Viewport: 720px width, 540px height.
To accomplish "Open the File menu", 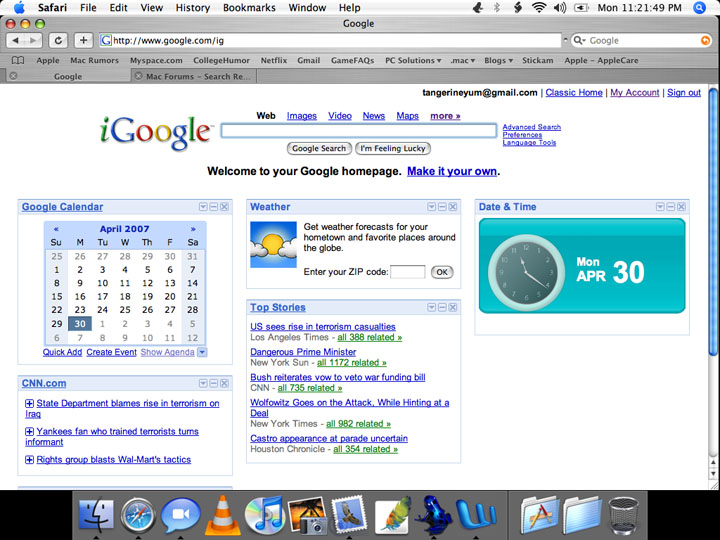I will pyautogui.click(x=88, y=8).
